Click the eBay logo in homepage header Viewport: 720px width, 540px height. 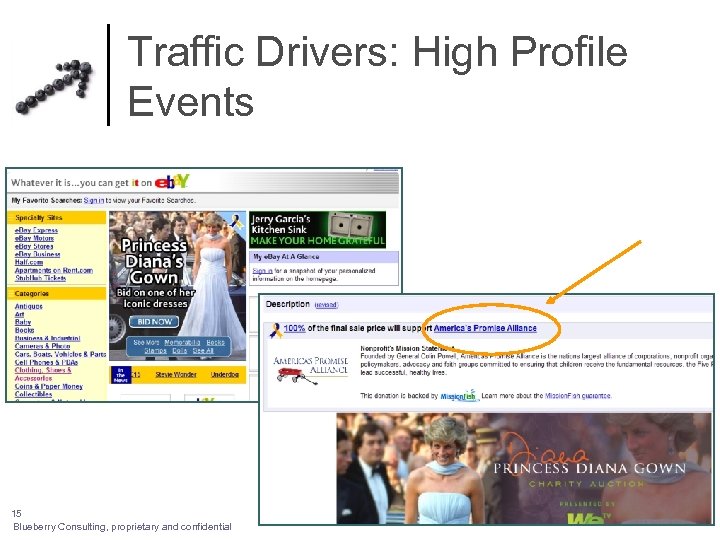[172, 182]
